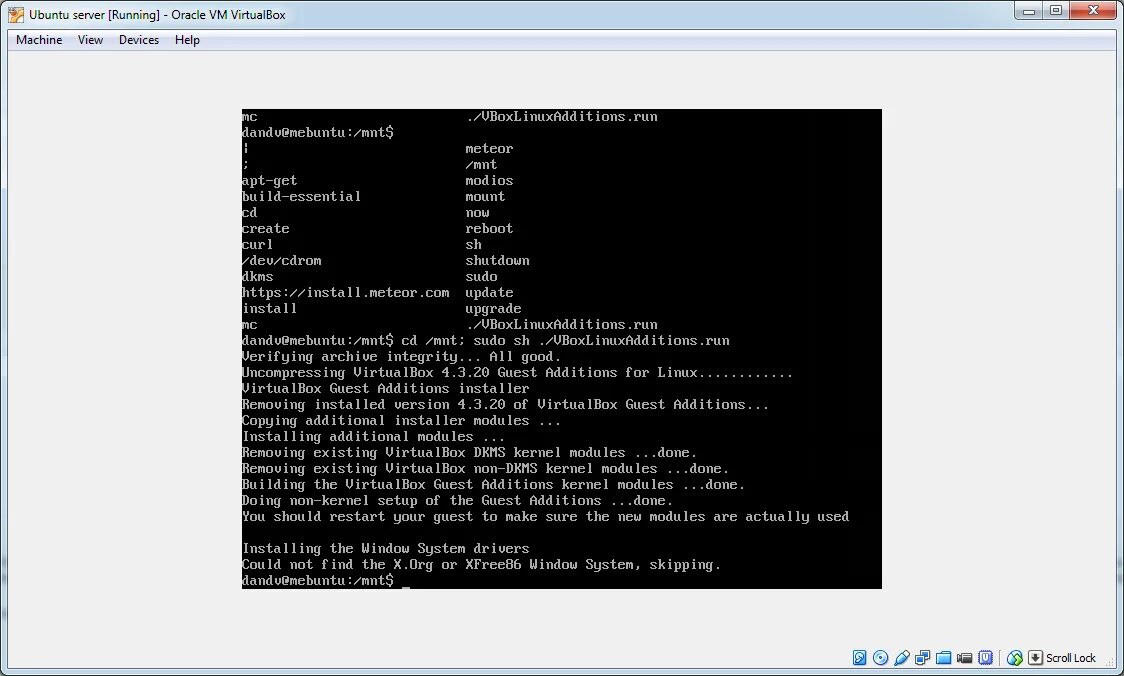Image resolution: width=1124 pixels, height=676 pixels.
Task: Click the 'shutdown' entry in terminal
Action: 497,260
